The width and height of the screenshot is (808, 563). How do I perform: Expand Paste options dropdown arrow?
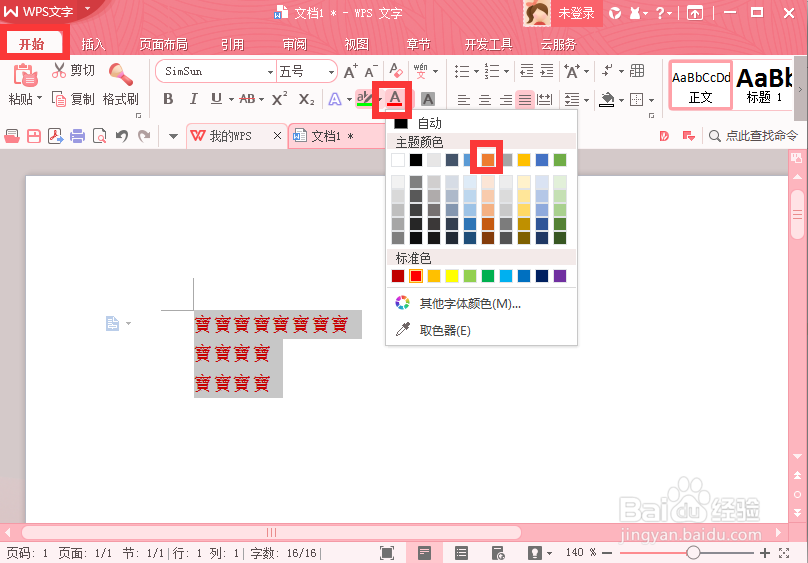click(x=39, y=97)
